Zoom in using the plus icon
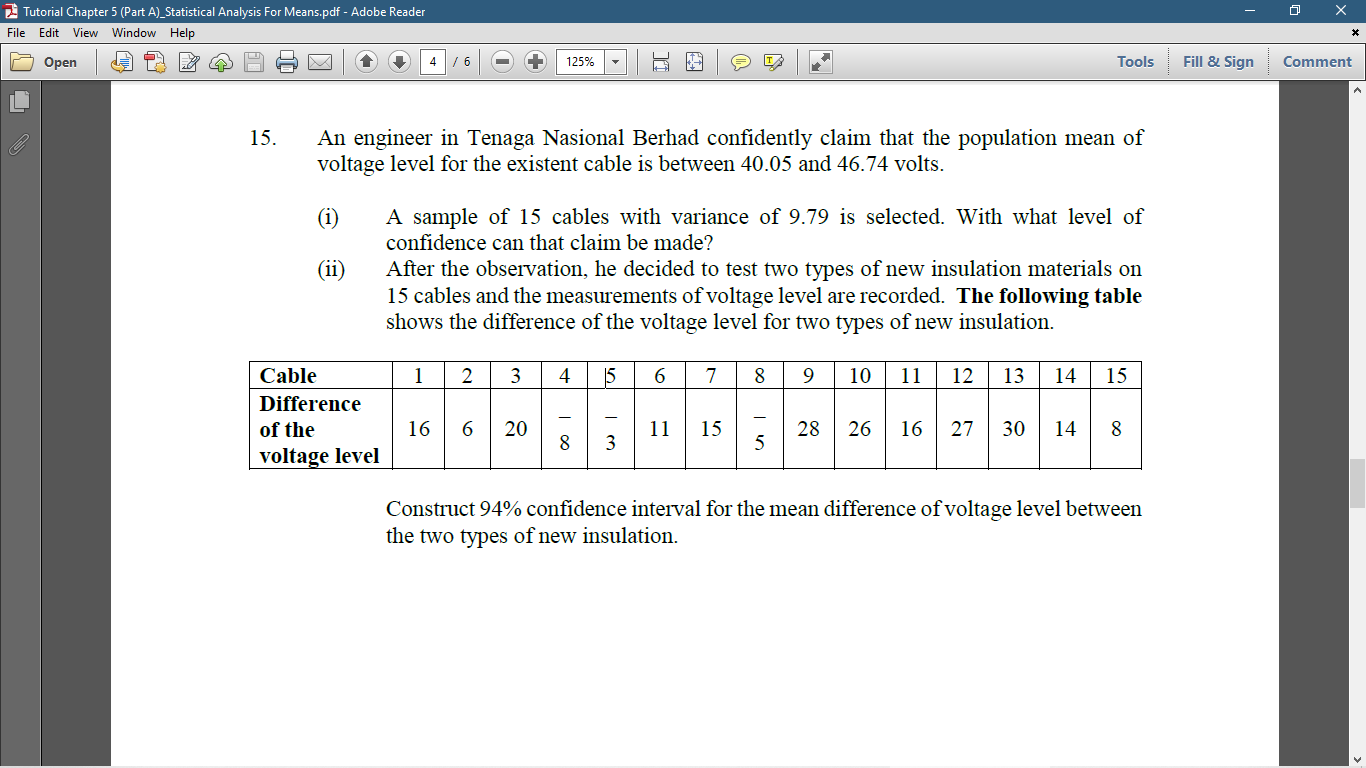Viewport: 1366px width, 768px height. pyautogui.click(x=535, y=62)
